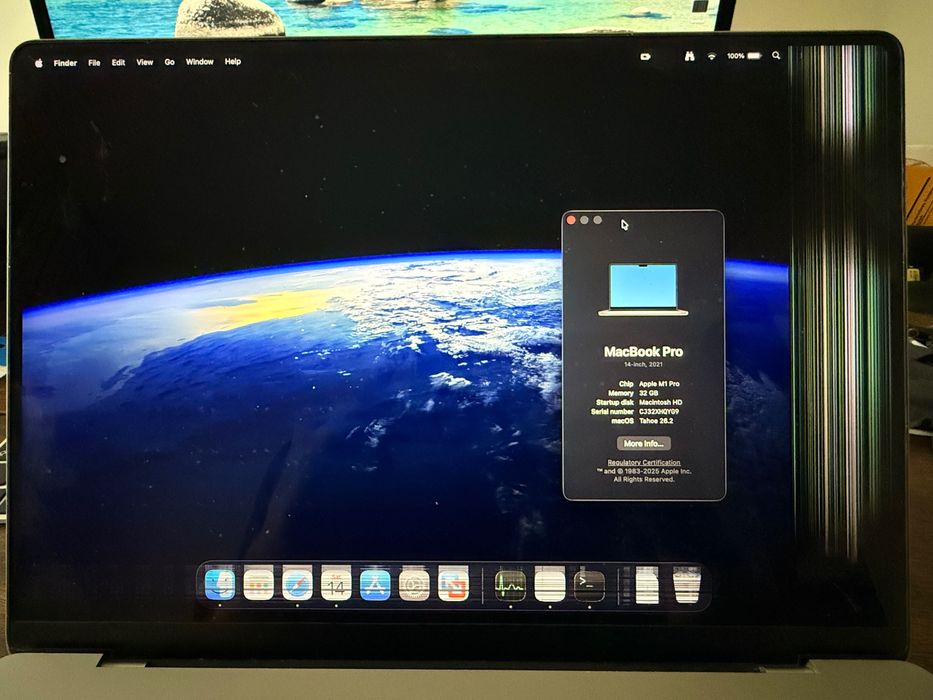933x700 pixels.
Task: Open the View menu
Action: coord(145,62)
